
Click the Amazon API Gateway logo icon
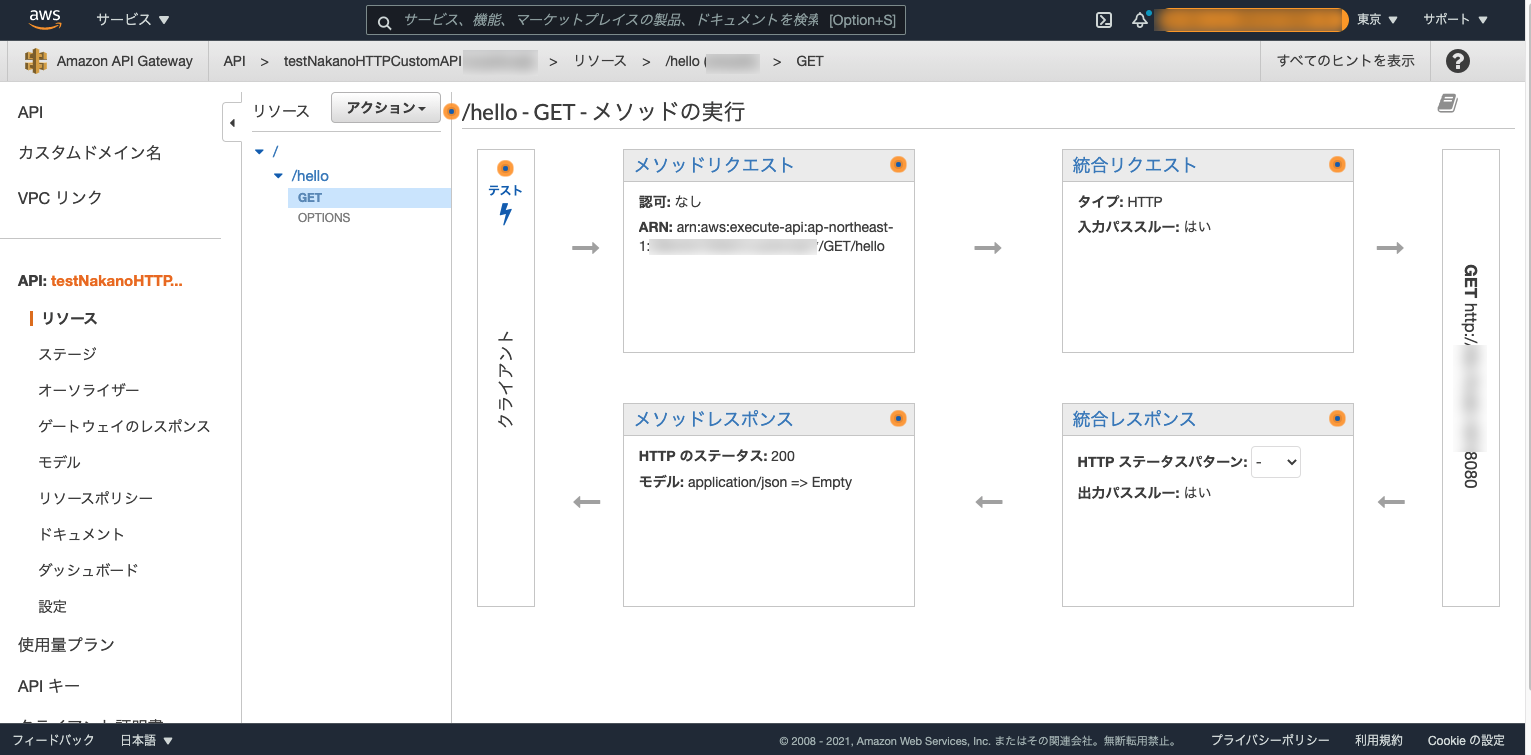pos(36,61)
